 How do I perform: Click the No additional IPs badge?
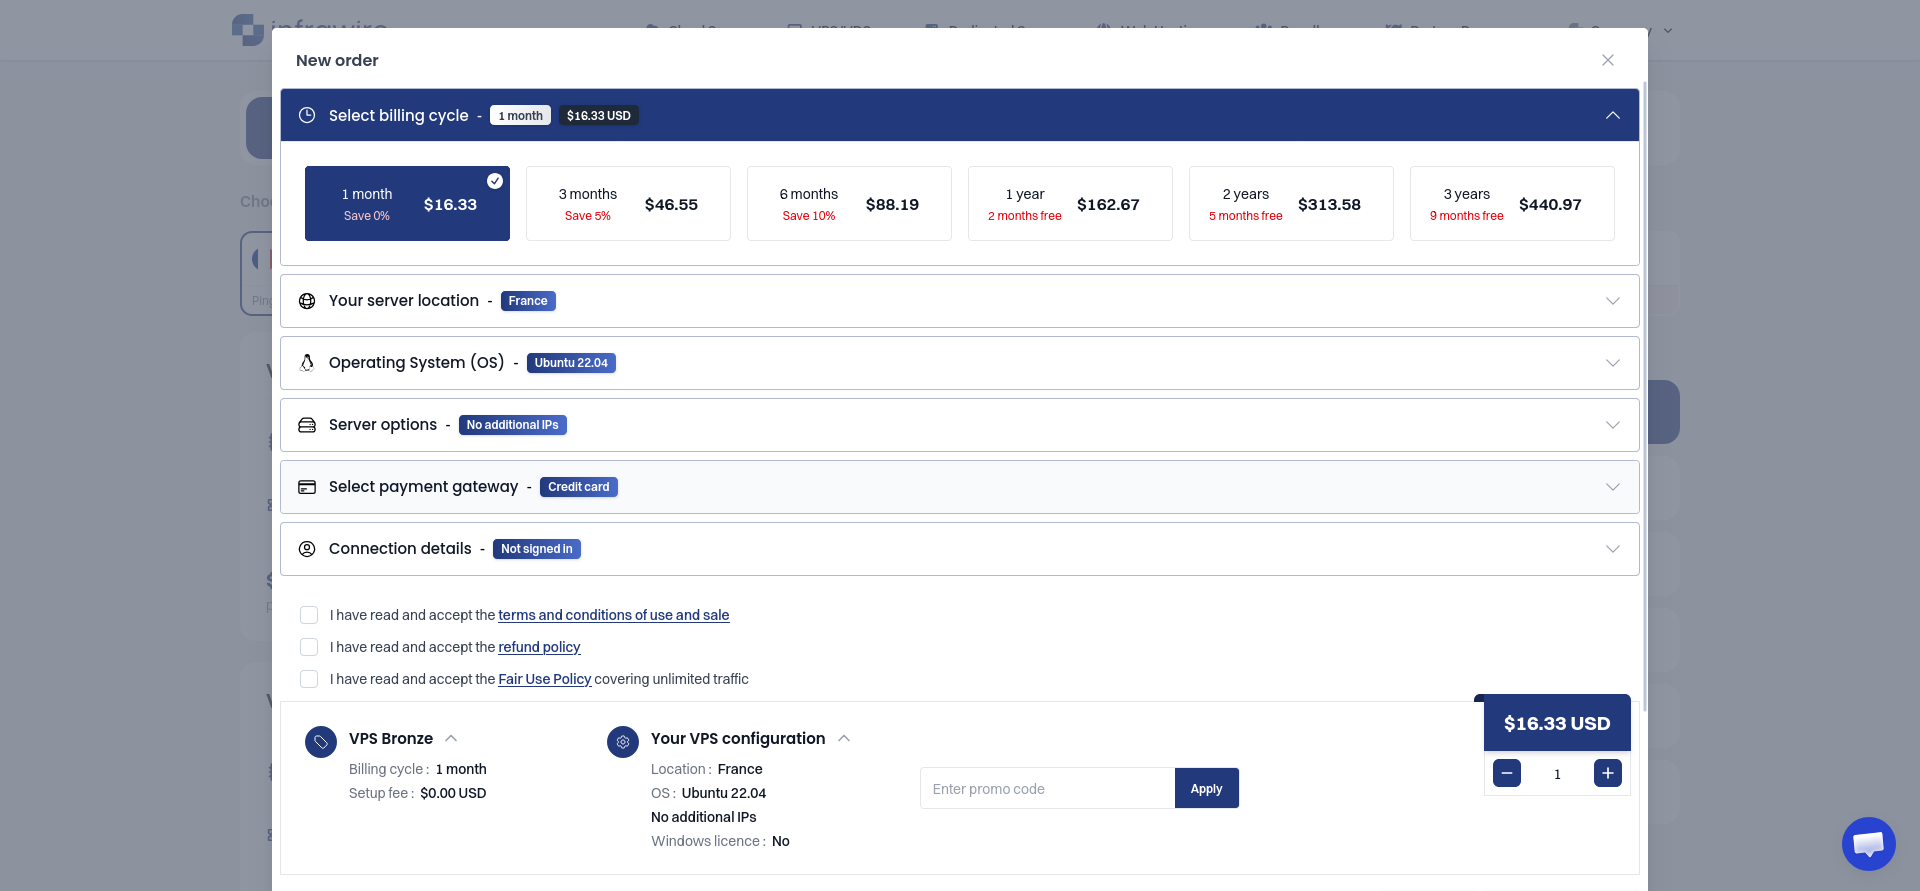click(x=513, y=425)
